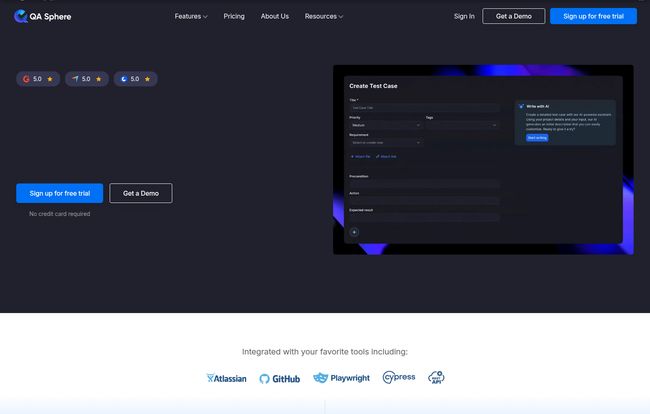This screenshot has height=414, width=650.
Task: Open the Priority dropdown showing Medium
Action: (386, 125)
